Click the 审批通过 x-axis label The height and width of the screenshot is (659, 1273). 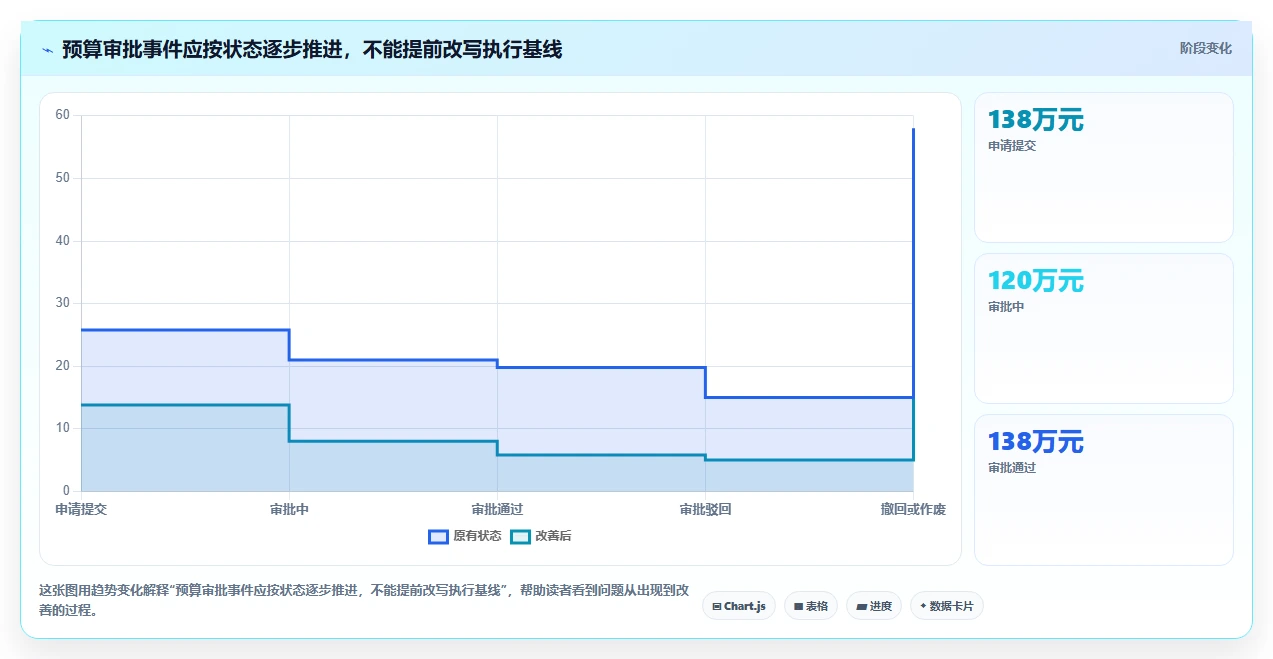pos(497,509)
